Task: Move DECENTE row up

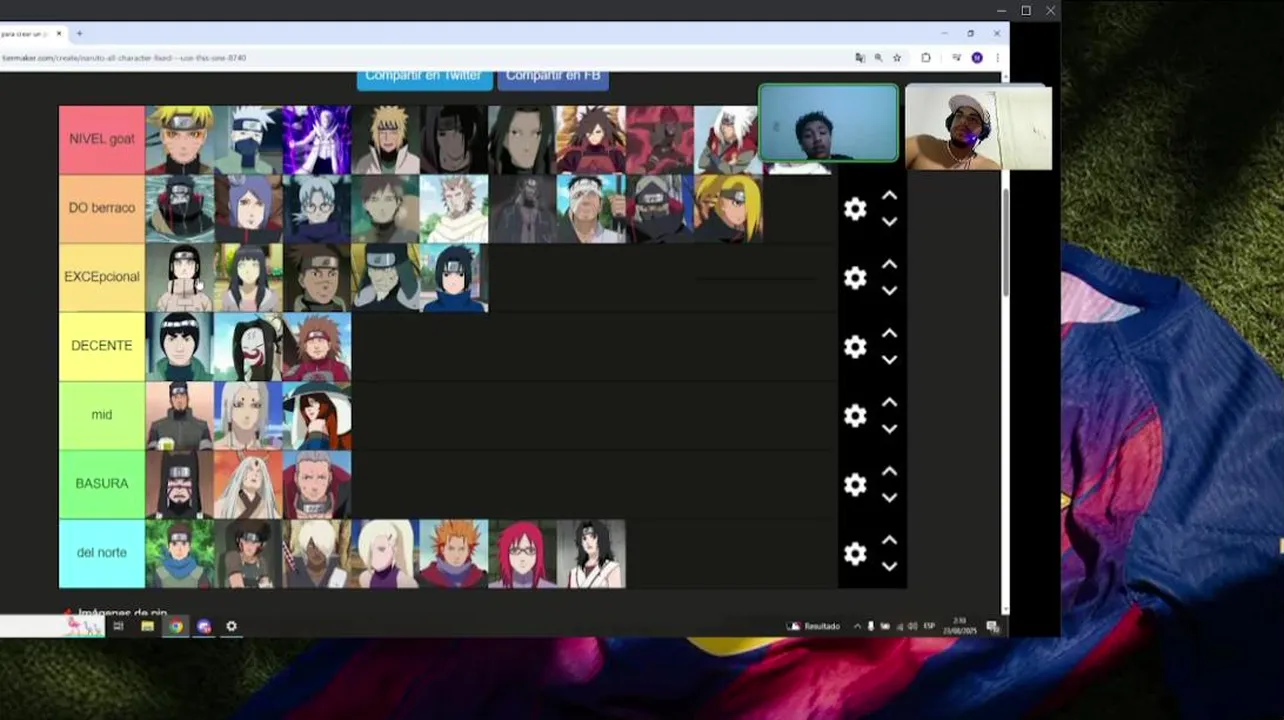Action: pyautogui.click(x=889, y=334)
